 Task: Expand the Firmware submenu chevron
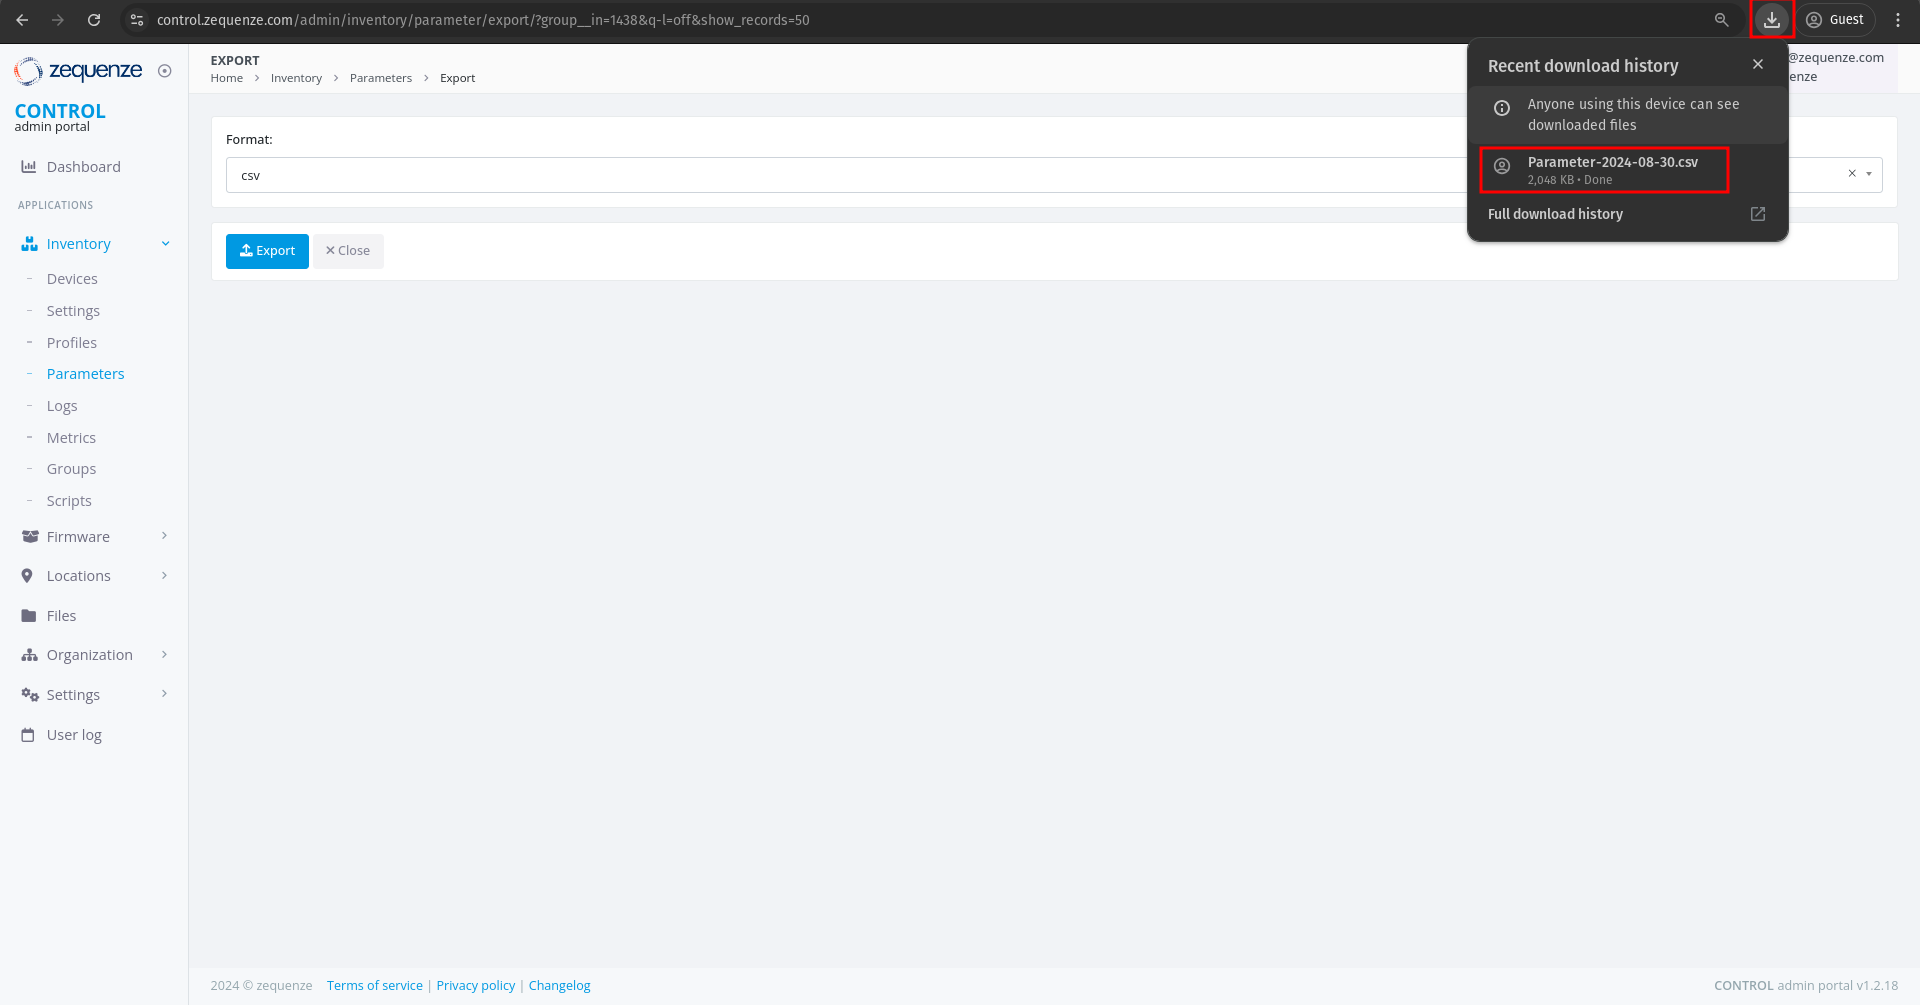[x=164, y=536]
